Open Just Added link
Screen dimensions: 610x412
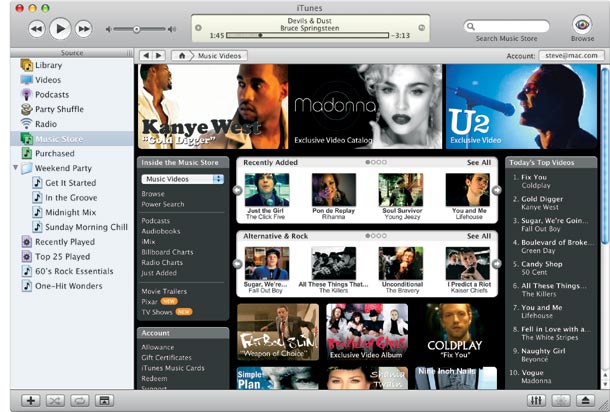tap(159, 273)
